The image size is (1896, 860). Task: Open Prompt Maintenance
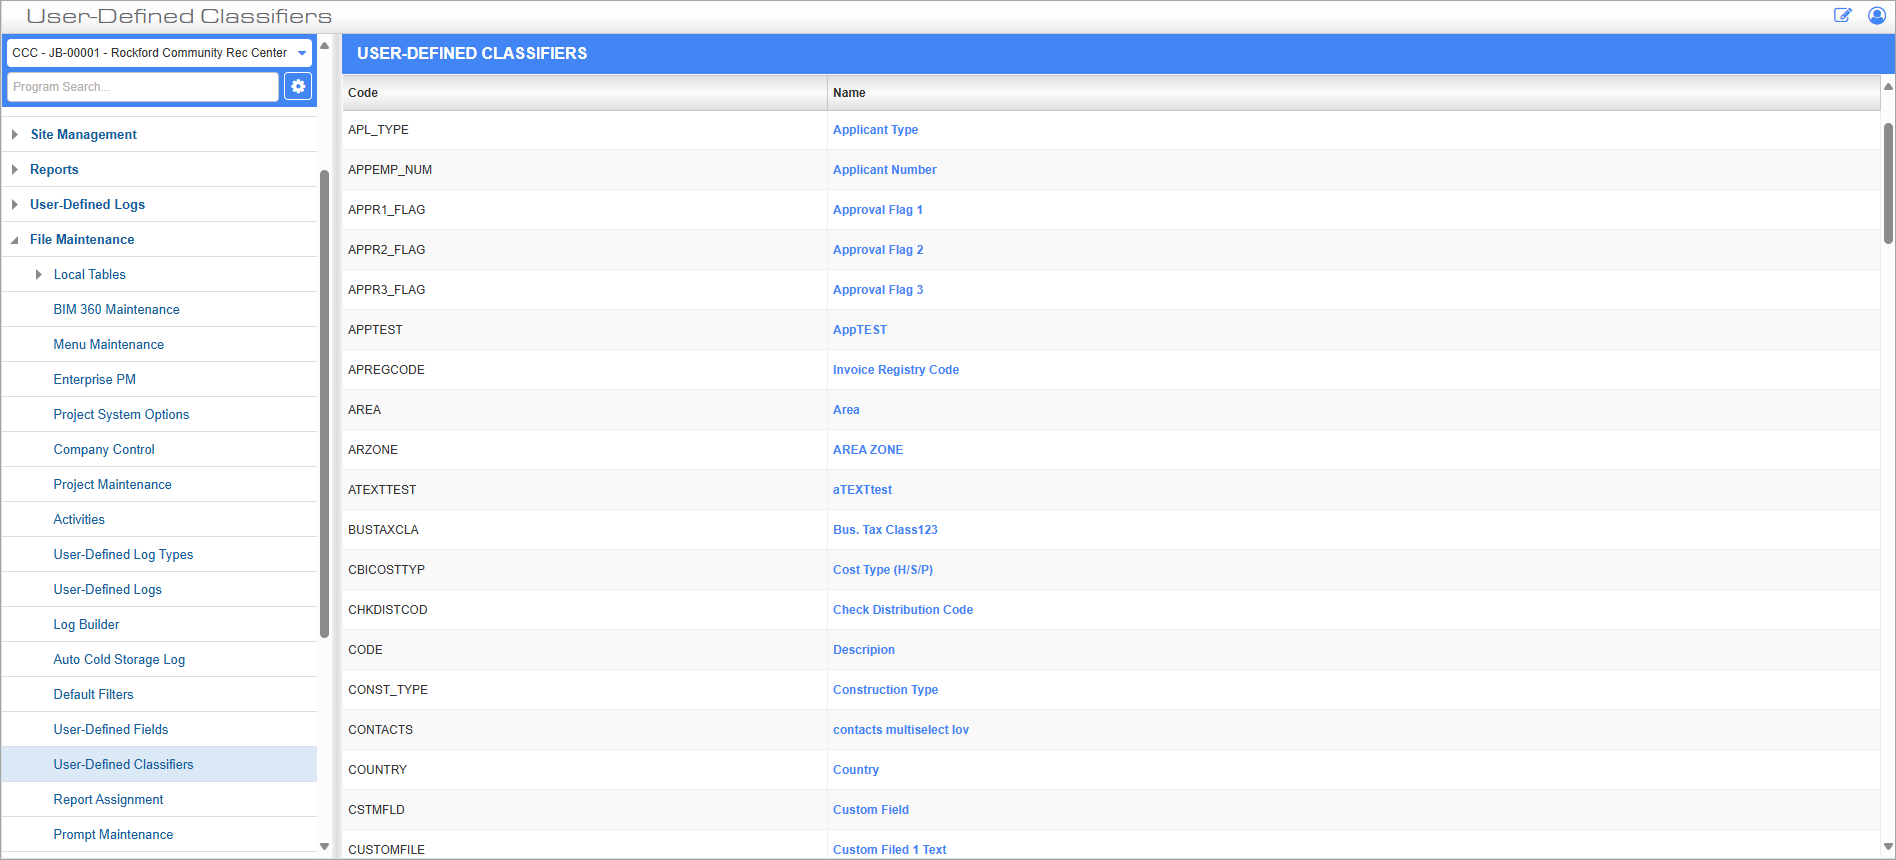[x=113, y=834]
